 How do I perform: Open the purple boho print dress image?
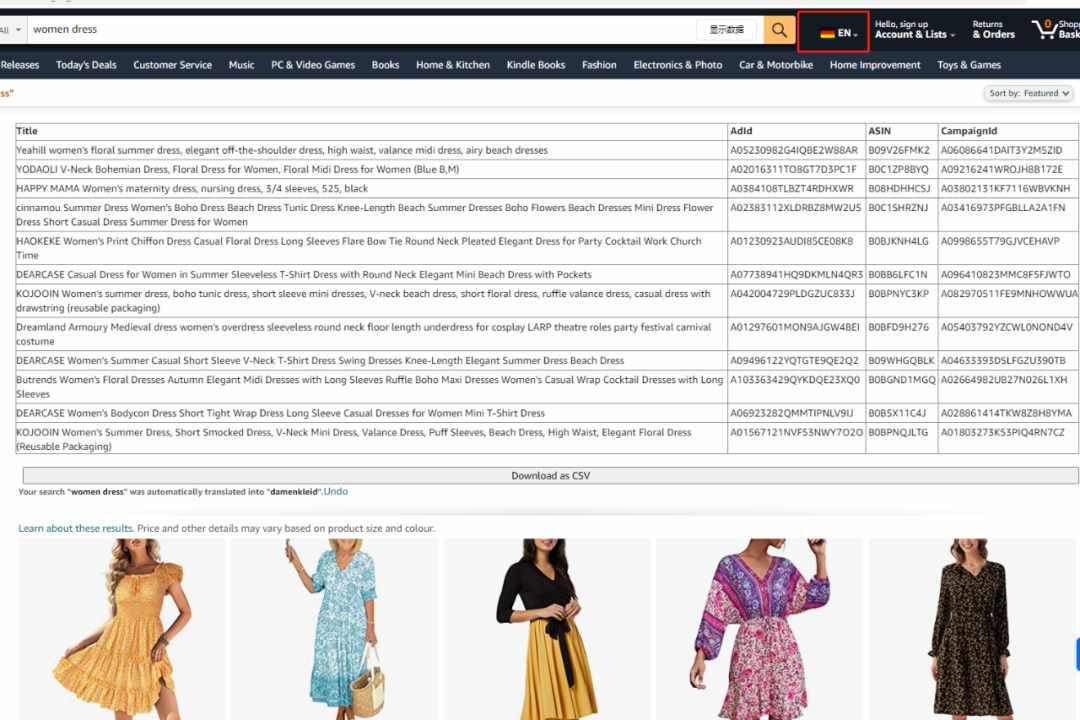tap(759, 629)
